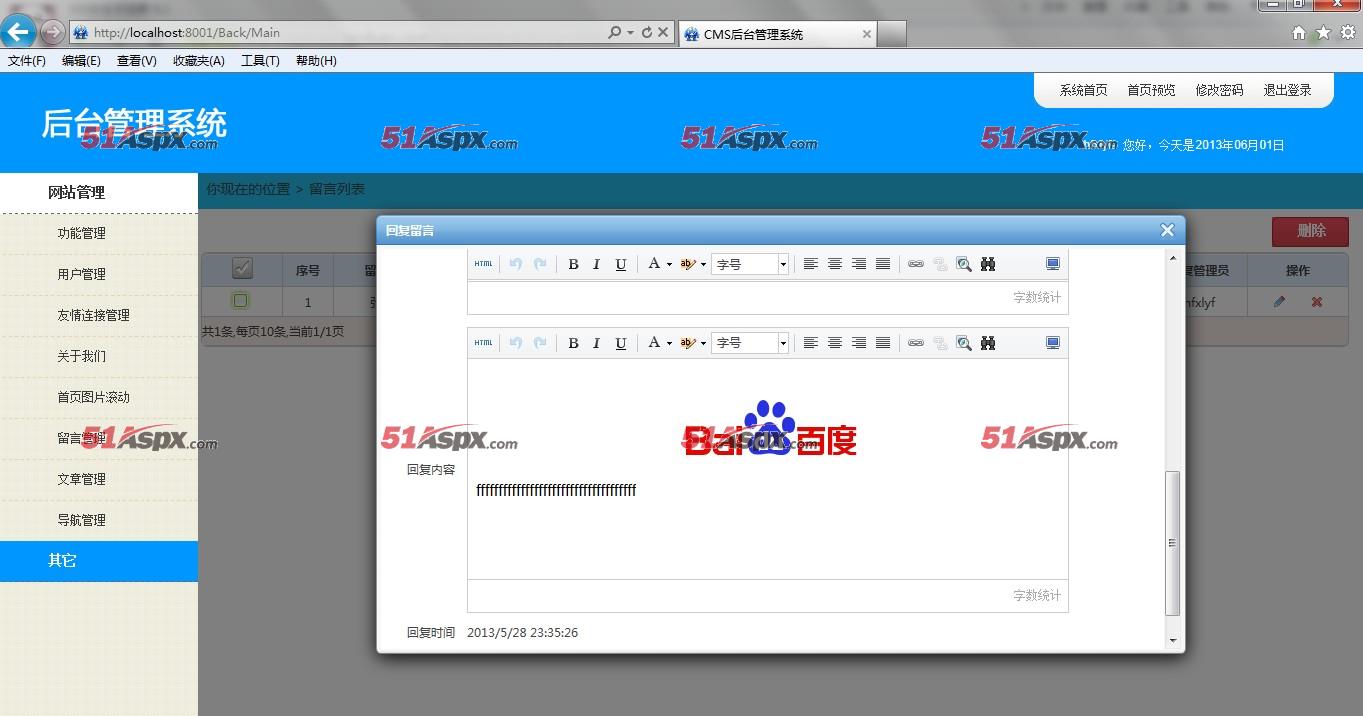This screenshot has height=716, width=1363.
Task: Pick font color A in upper editor
Action: click(x=654, y=264)
